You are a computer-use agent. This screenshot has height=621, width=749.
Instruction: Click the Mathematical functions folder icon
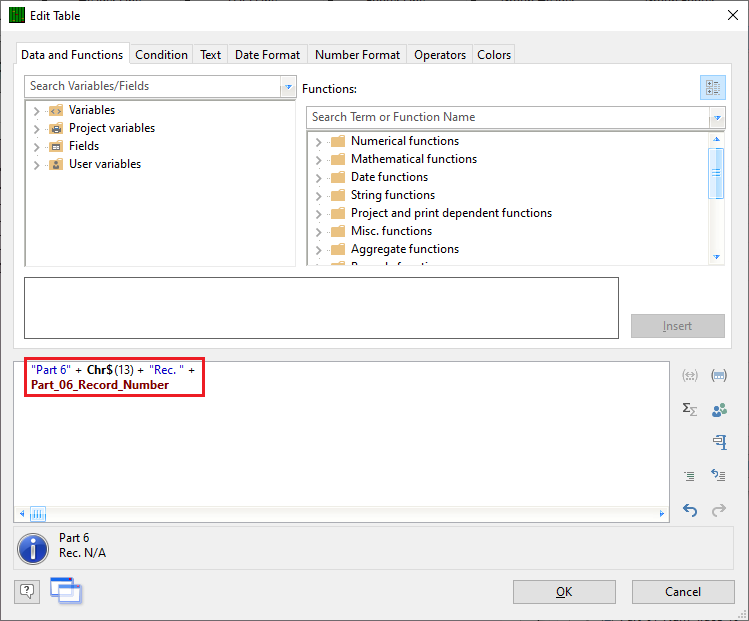pos(338,159)
